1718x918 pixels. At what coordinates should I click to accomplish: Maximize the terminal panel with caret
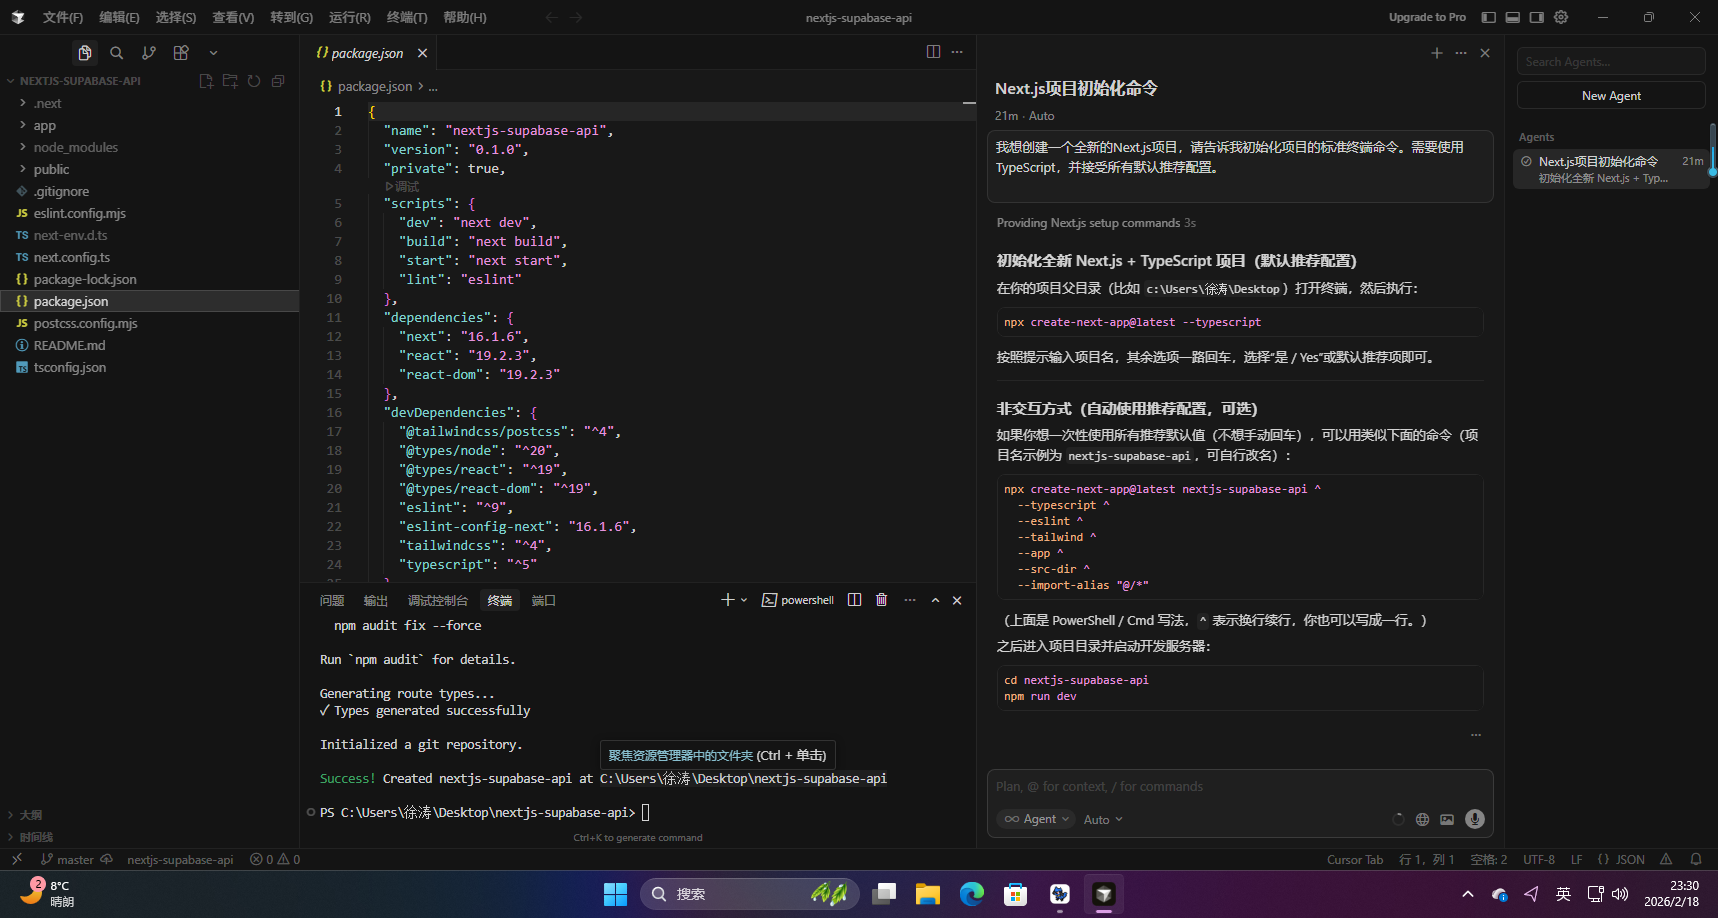pos(935,600)
